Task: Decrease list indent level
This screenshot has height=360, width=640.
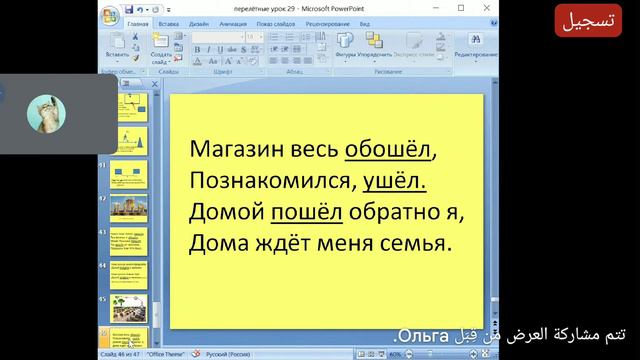Action: pos(274,49)
